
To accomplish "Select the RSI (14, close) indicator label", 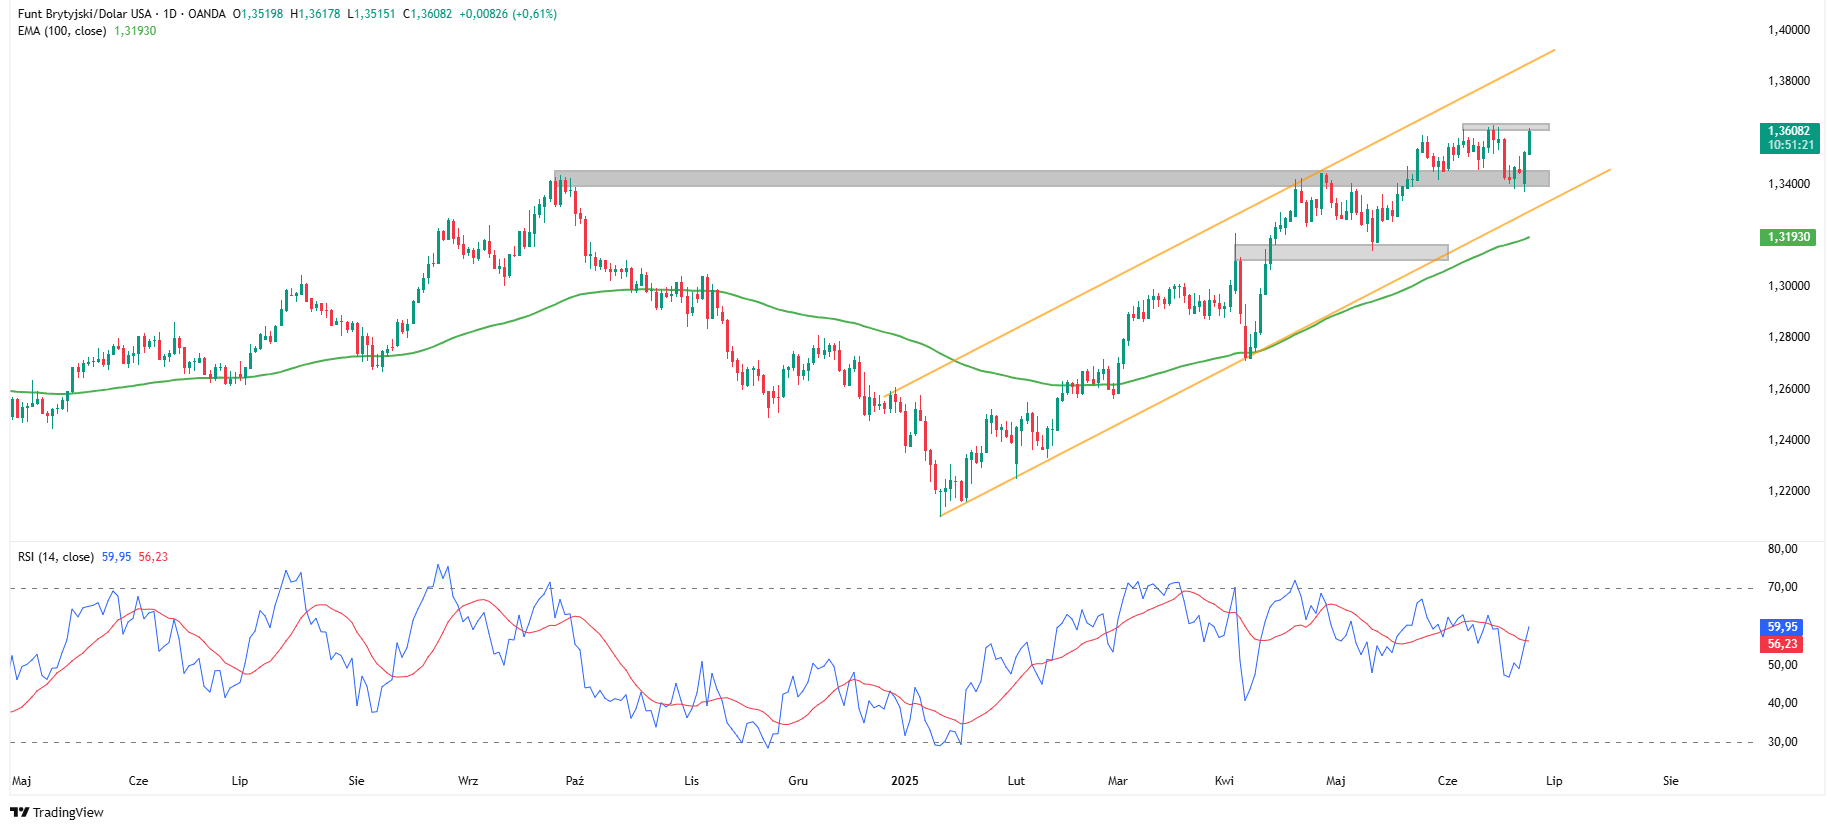I will tap(56, 557).
